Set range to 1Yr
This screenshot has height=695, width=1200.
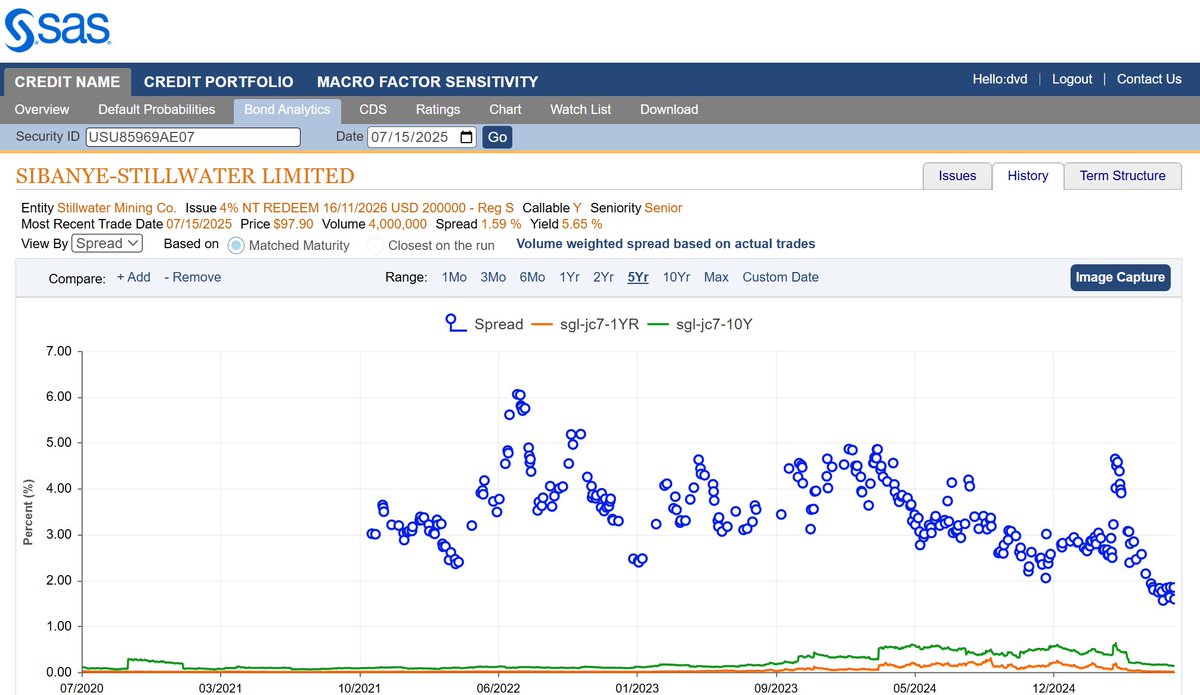(569, 277)
